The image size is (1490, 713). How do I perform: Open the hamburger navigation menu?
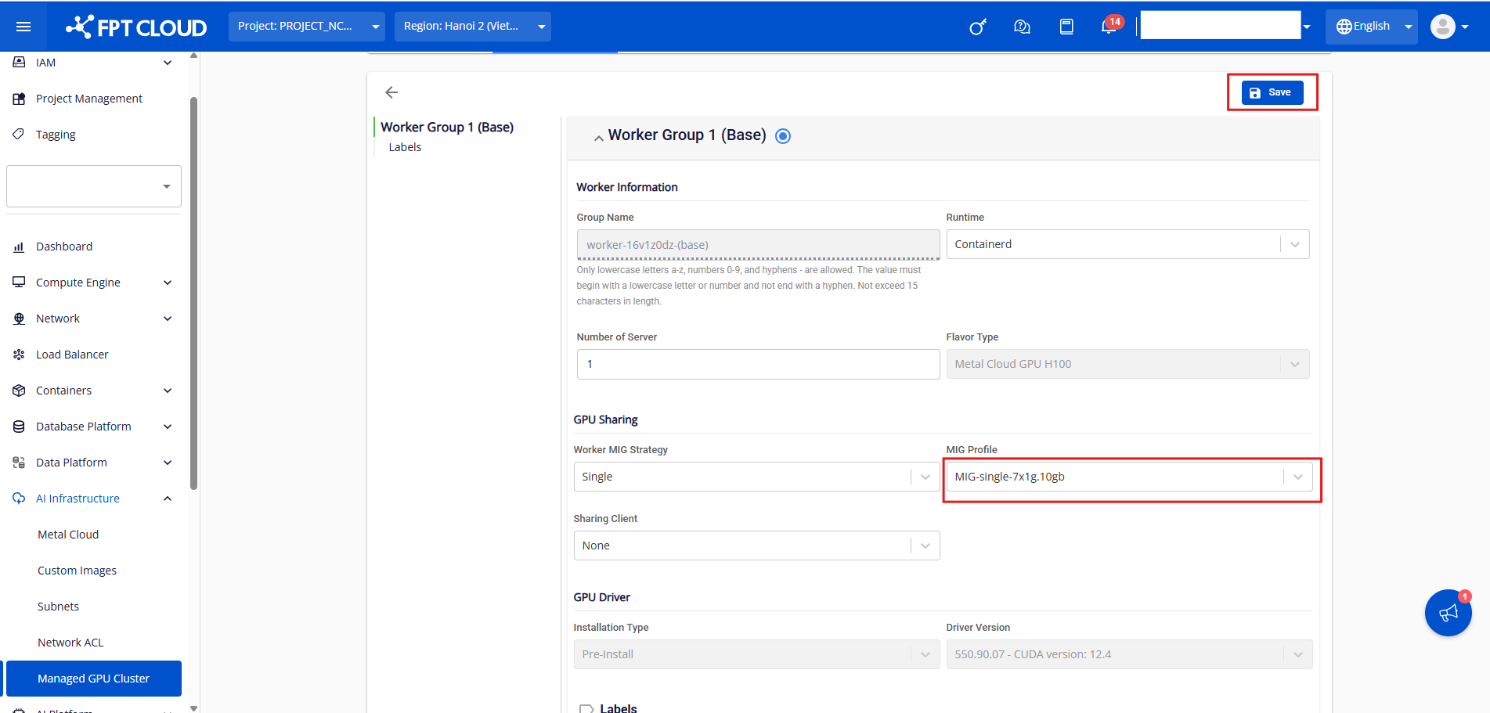click(x=24, y=27)
